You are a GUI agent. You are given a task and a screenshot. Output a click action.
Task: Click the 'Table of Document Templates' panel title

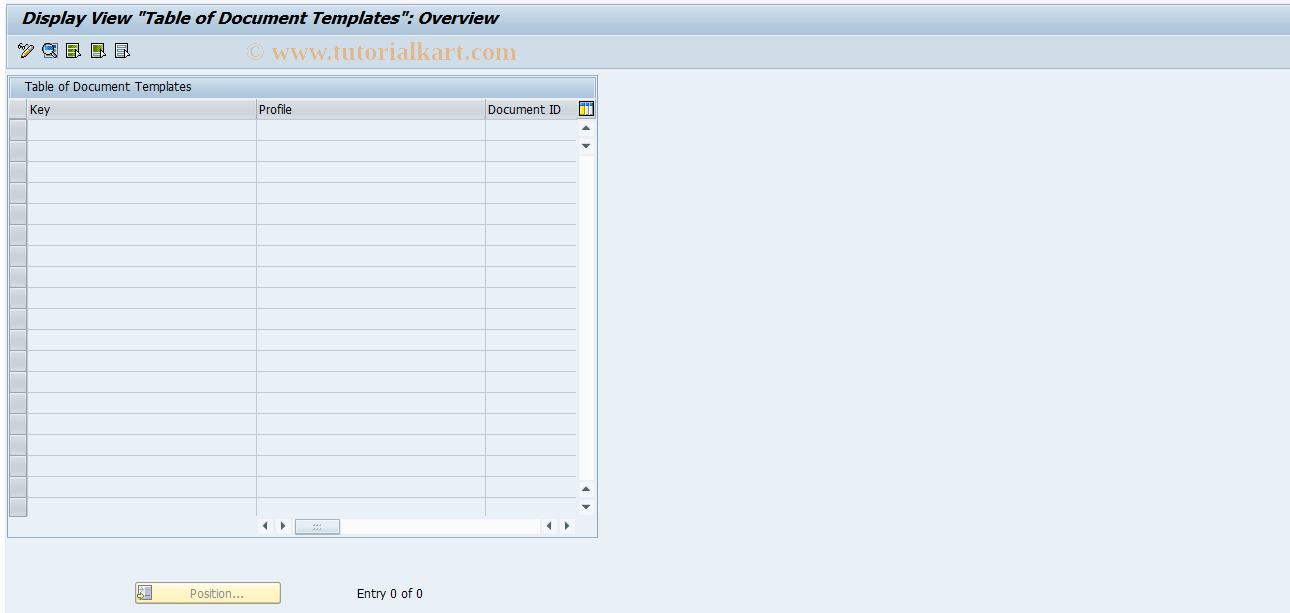pyautogui.click(x=108, y=87)
